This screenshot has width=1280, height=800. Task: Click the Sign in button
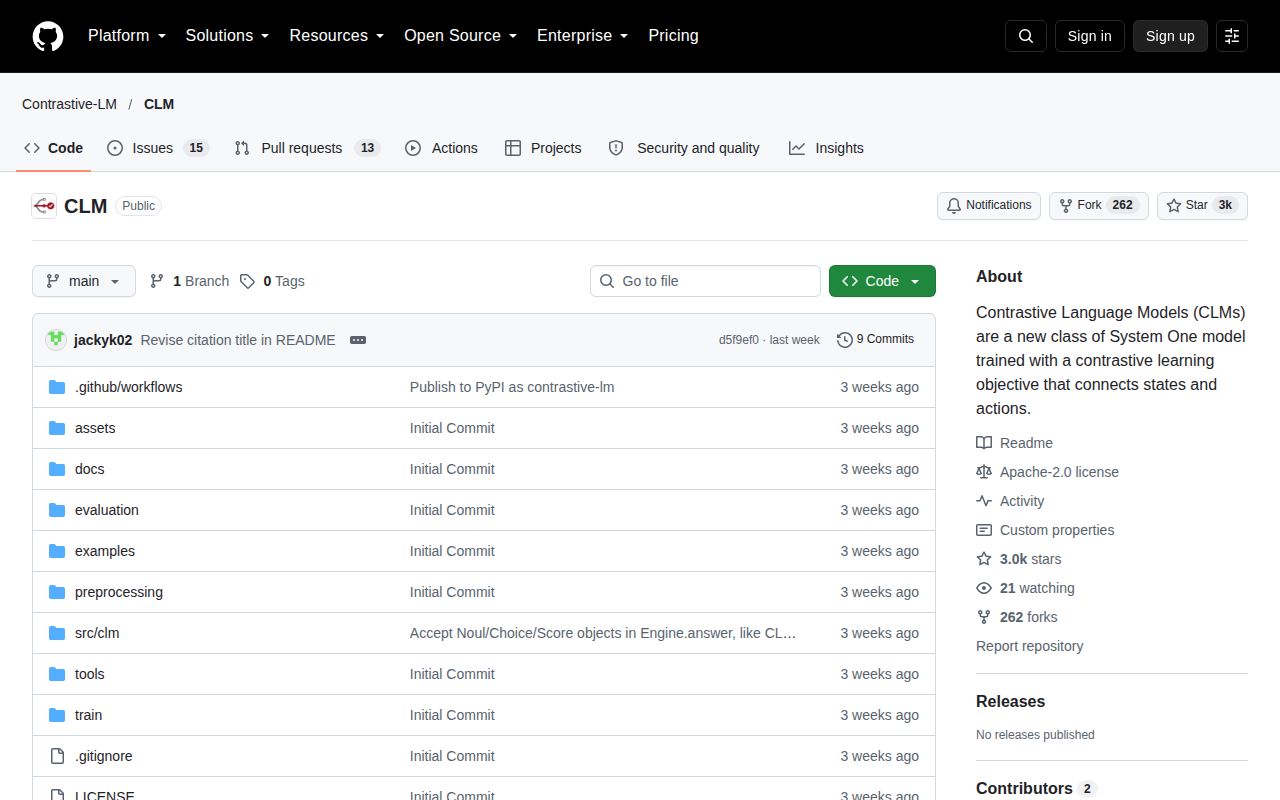point(1089,36)
